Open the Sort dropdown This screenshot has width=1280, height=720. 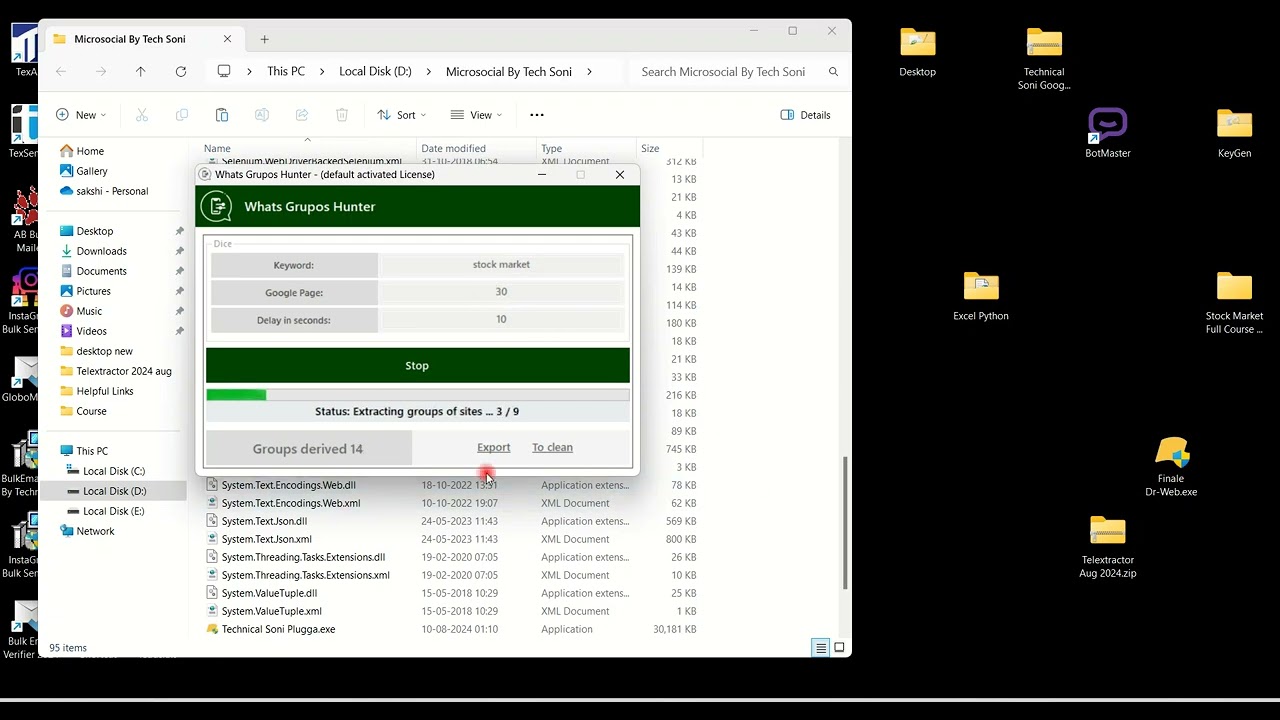[401, 115]
